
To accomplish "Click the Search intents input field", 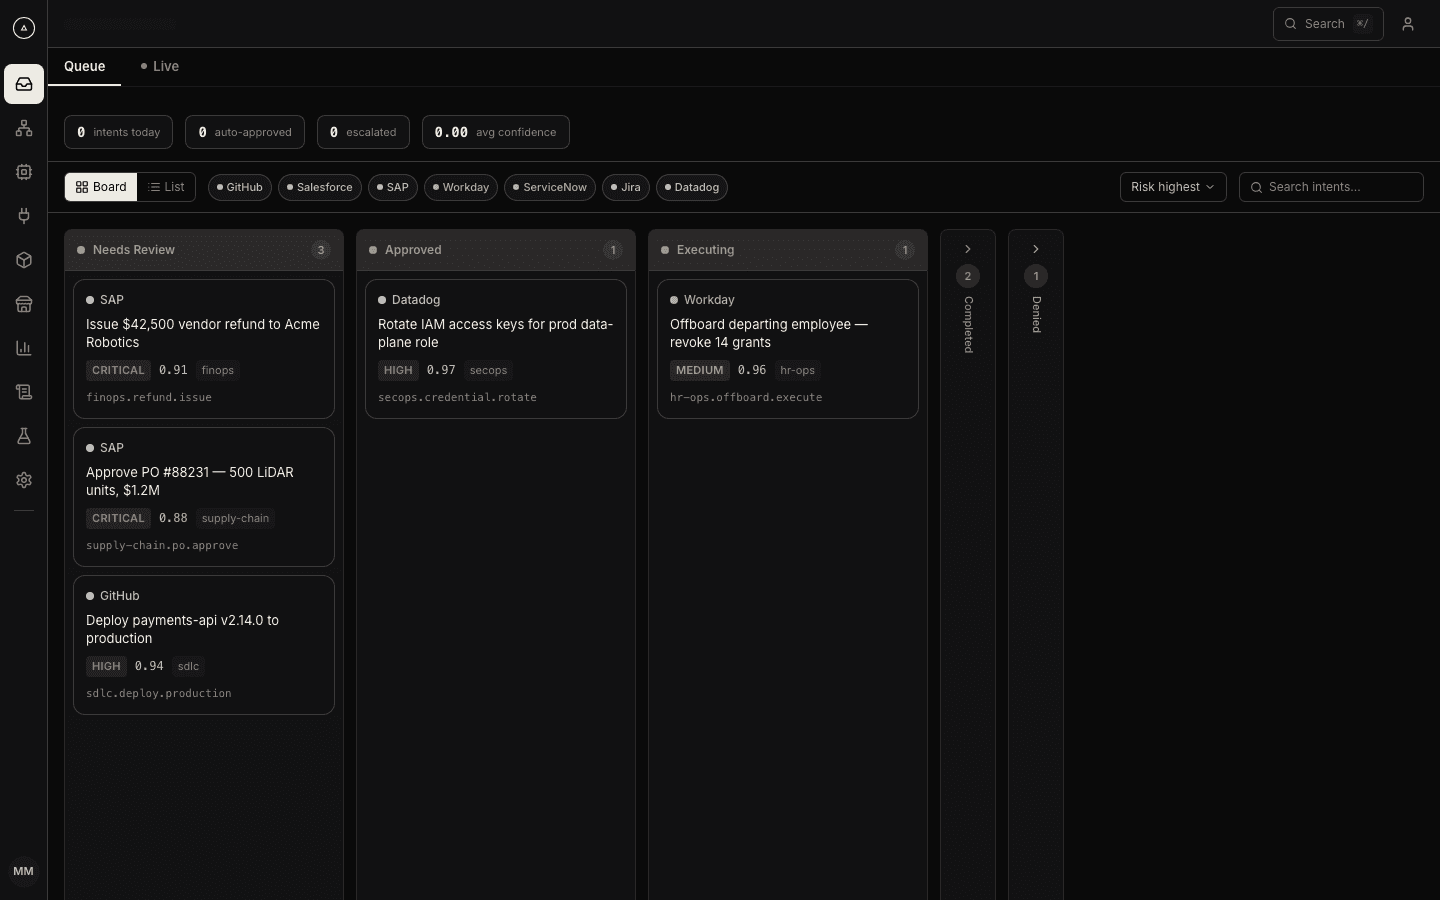I will click(1331, 187).
